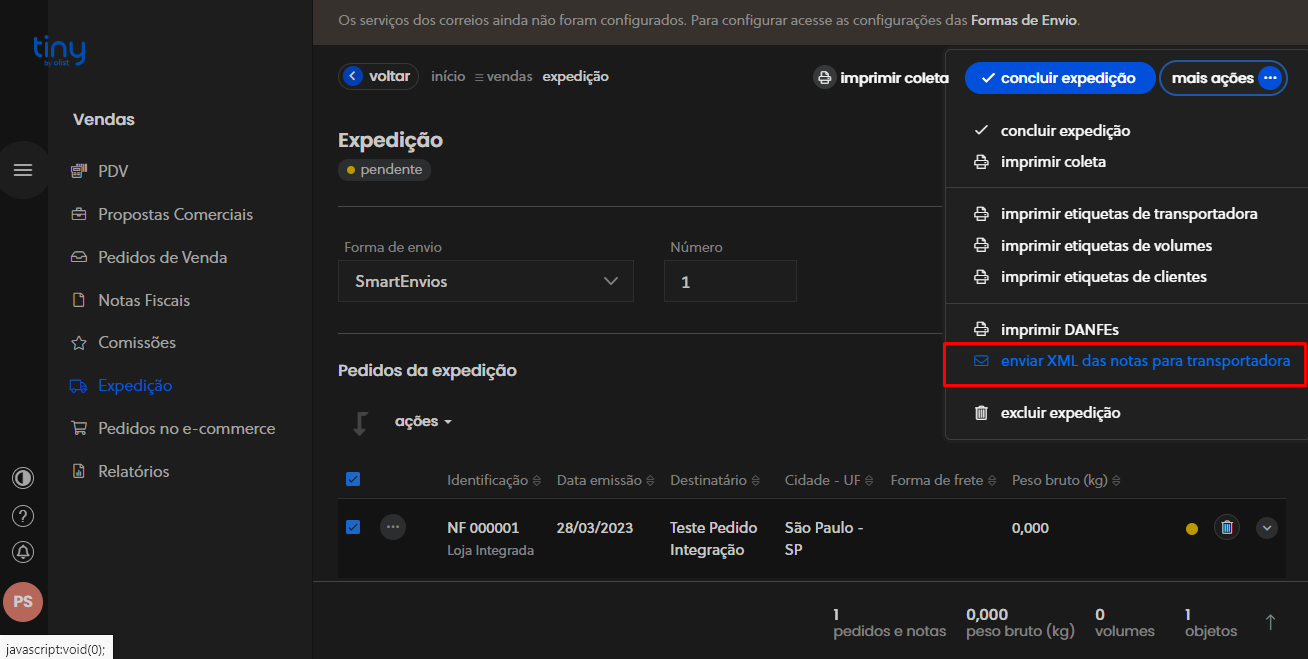
Task: Choose excluir expedição option
Action: 1047,413
